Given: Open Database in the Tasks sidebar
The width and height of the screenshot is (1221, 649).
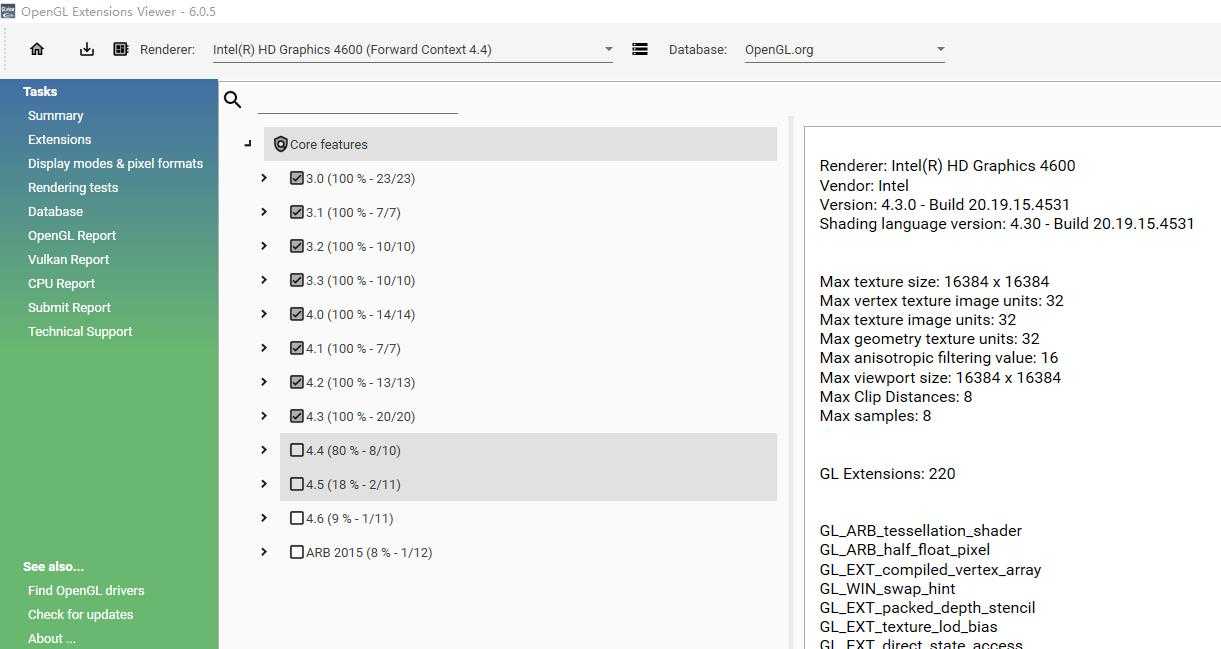Looking at the screenshot, I should click(x=55, y=212).
